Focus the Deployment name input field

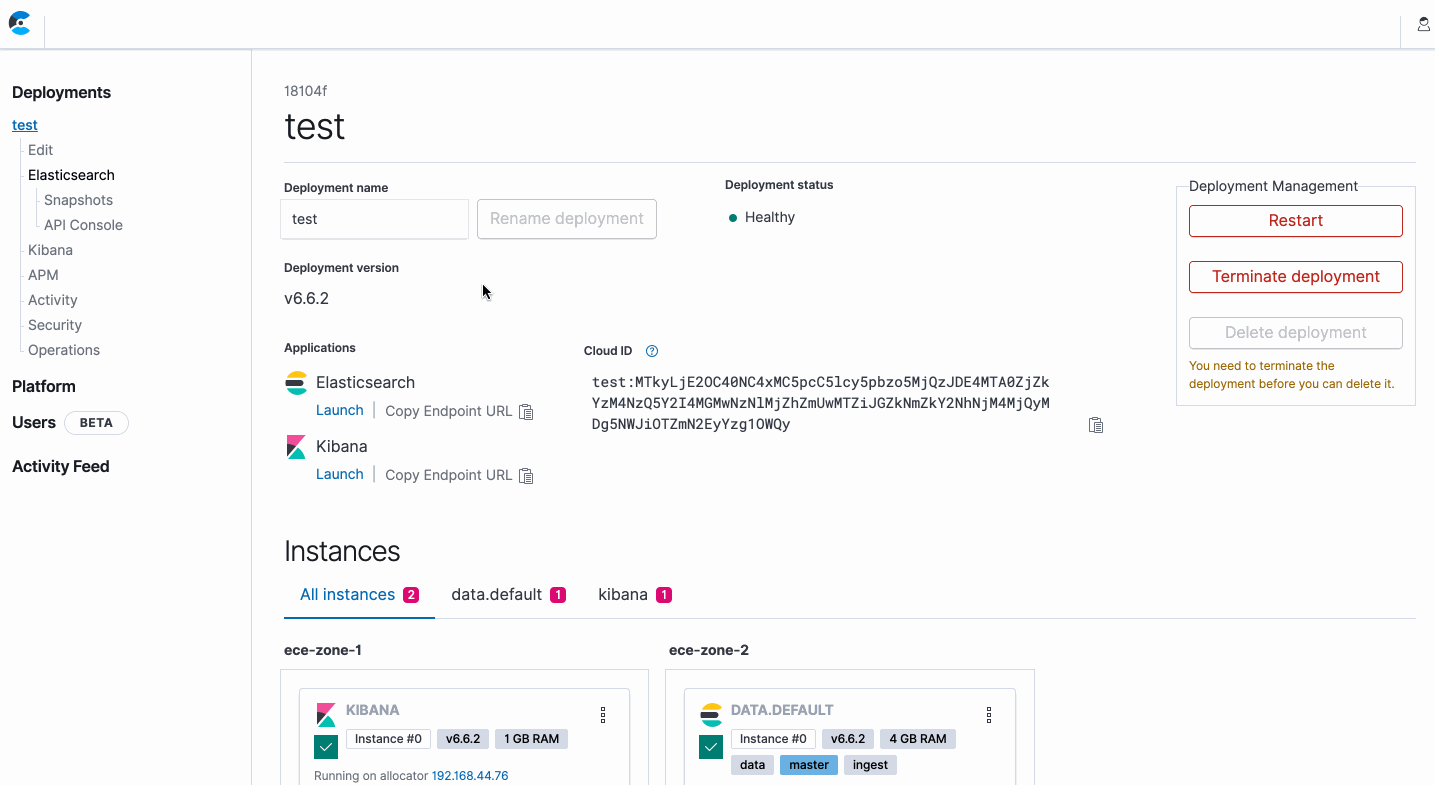pyautogui.click(x=374, y=219)
